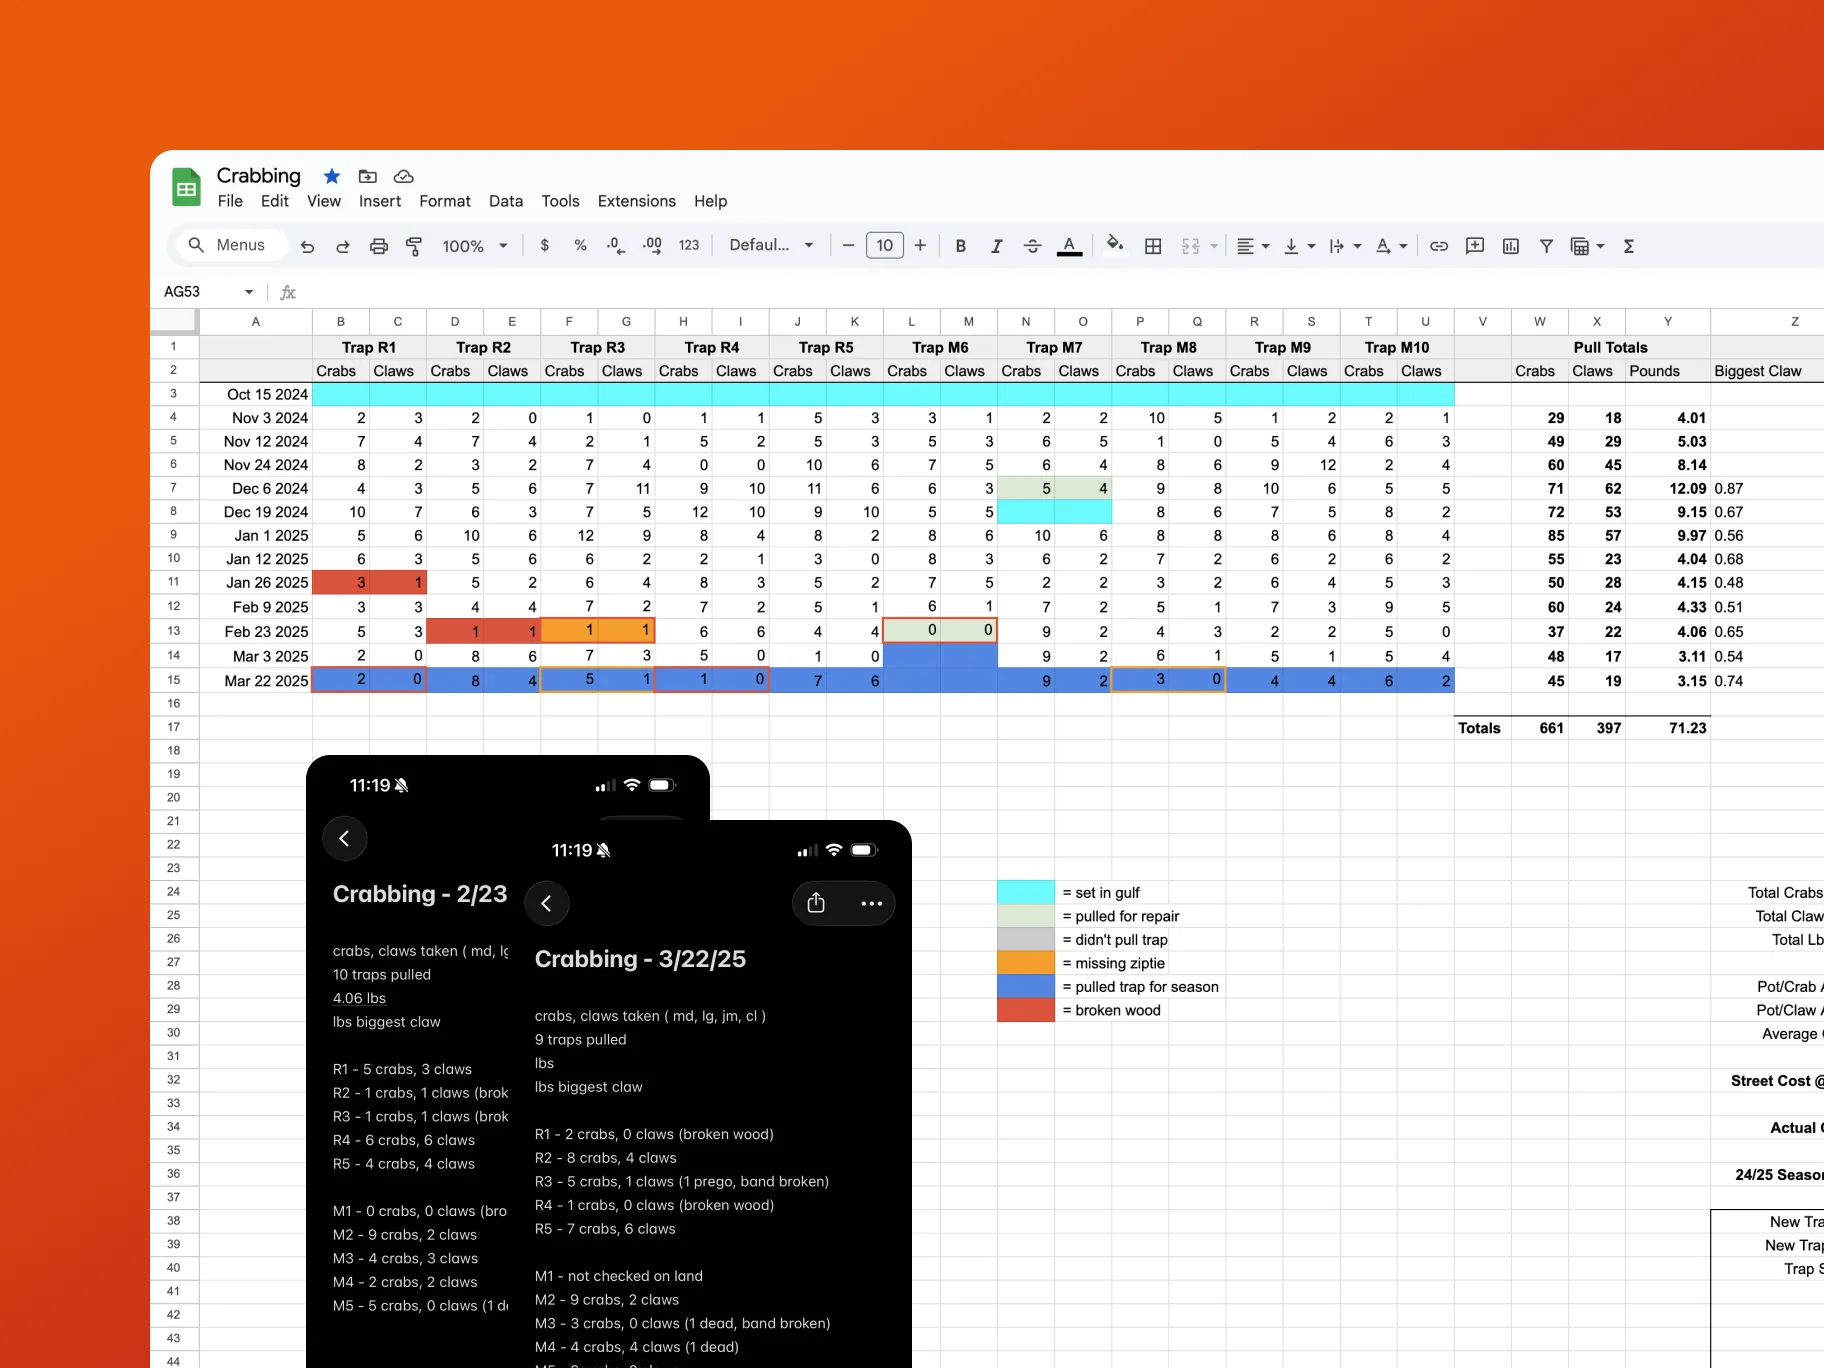Image resolution: width=1824 pixels, height=1368 pixels.
Task: Open the Format menu
Action: pos(444,201)
